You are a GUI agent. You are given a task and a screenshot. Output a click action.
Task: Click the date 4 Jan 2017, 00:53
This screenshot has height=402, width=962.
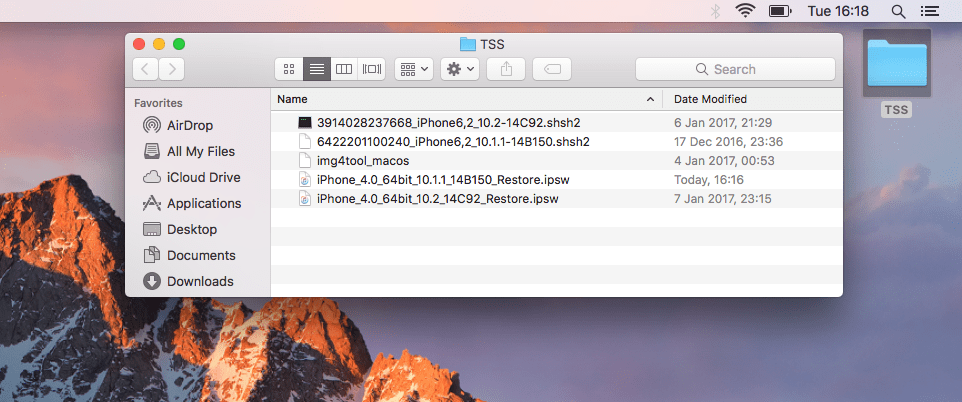pos(724,160)
